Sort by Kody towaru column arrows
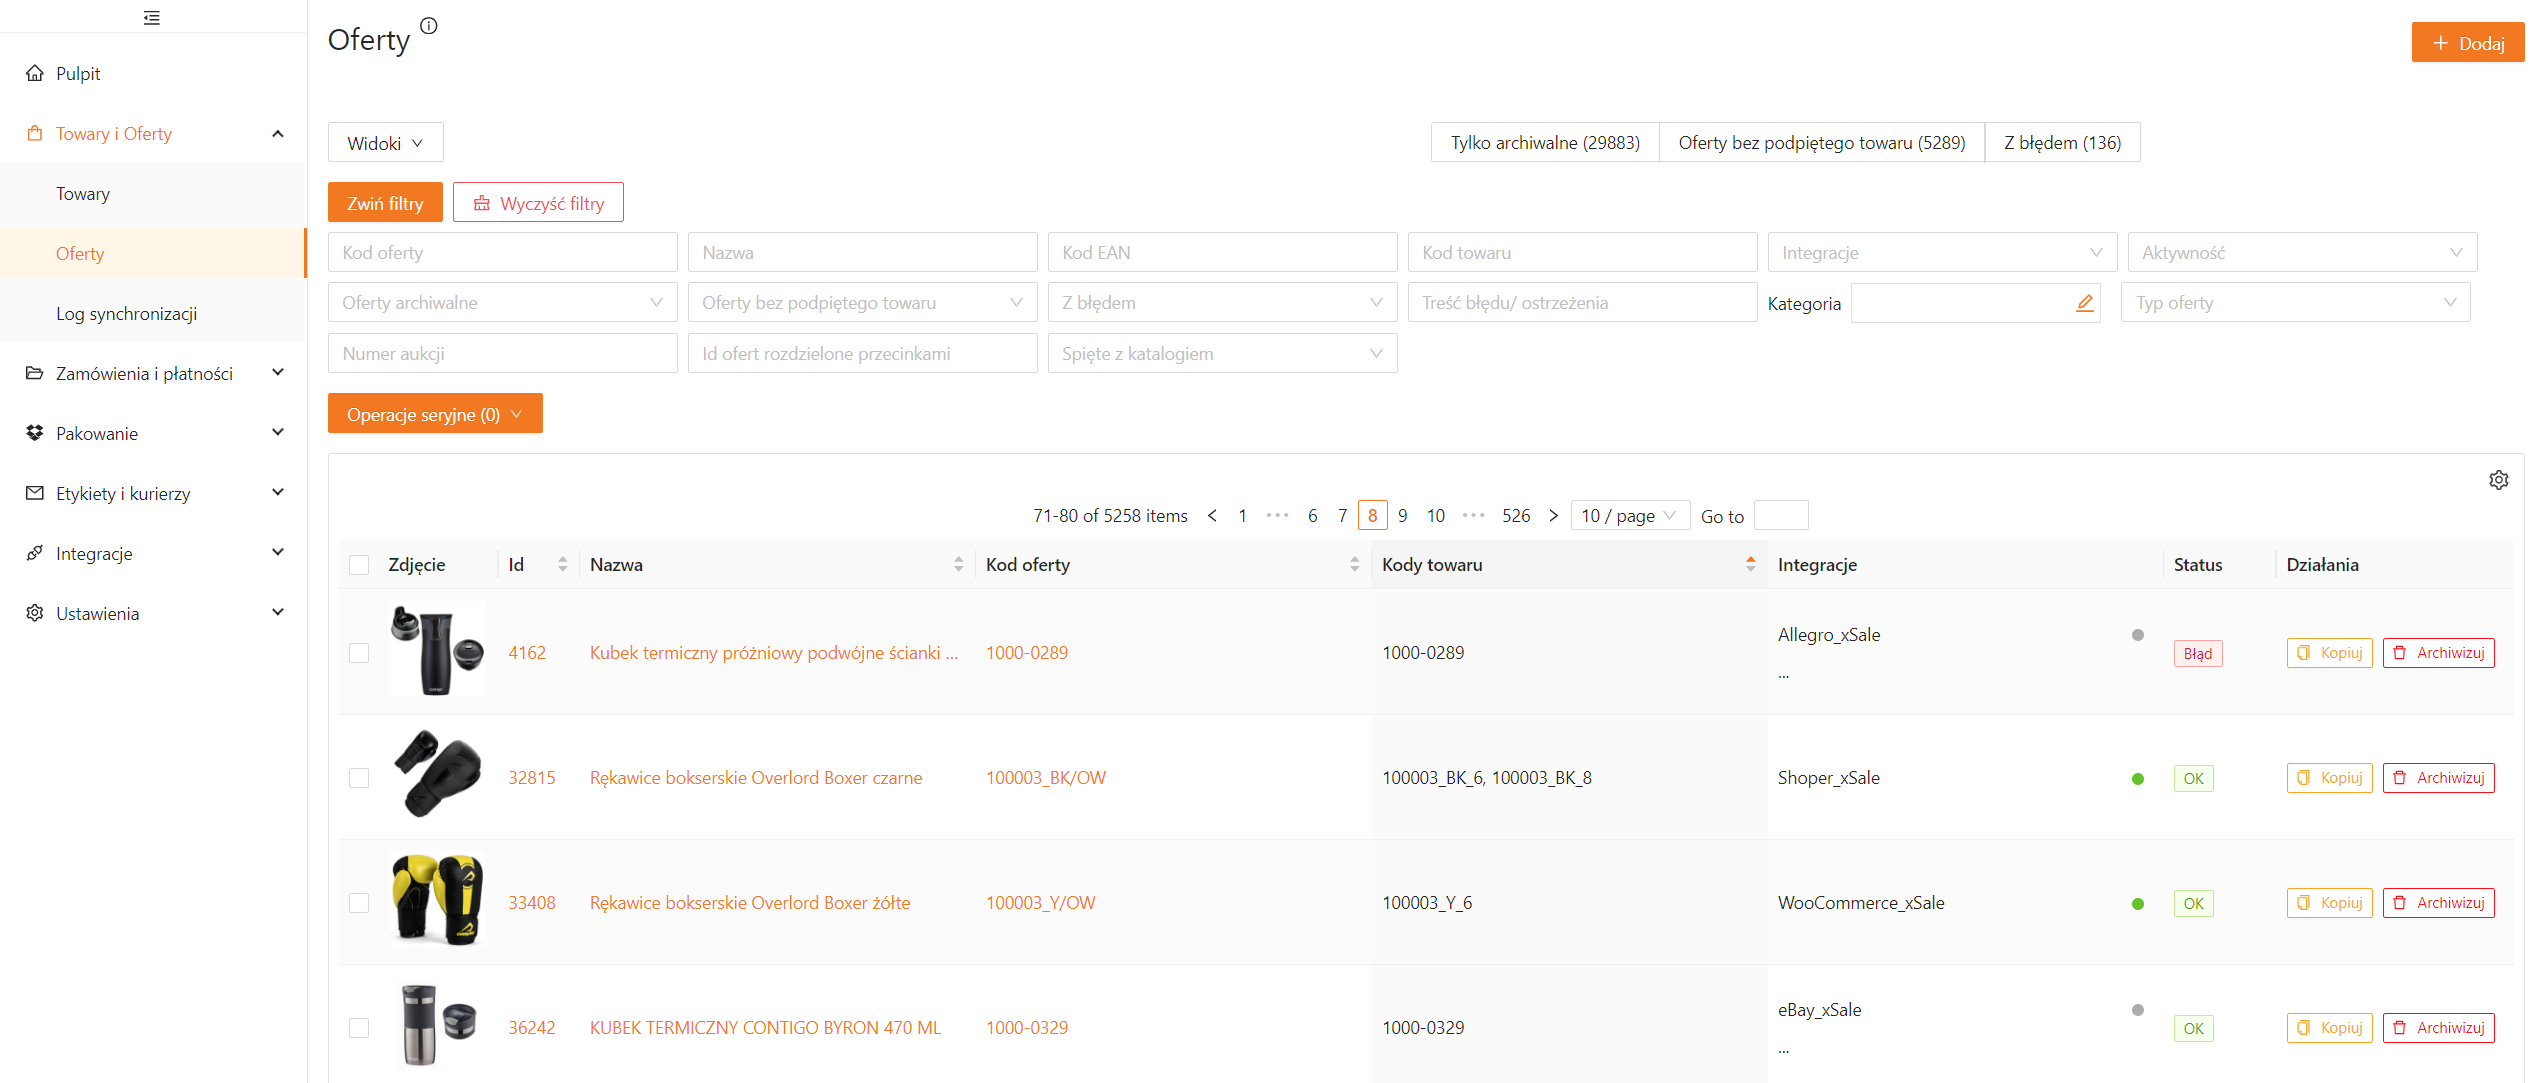The image size is (2537, 1083). click(x=1750, y=564)
